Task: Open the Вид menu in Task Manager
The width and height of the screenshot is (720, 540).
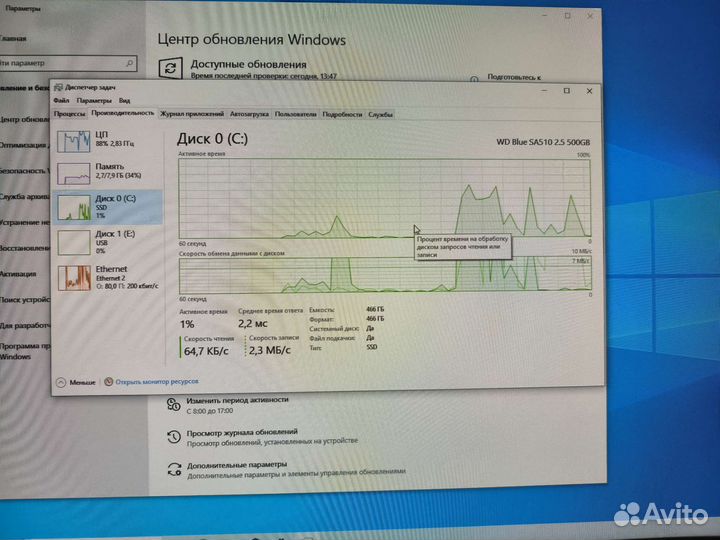Action: point(124,100)
